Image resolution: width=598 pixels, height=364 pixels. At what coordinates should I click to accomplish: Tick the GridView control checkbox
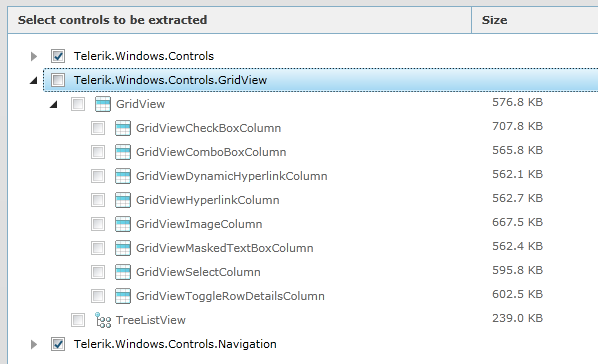pos(78,104)
